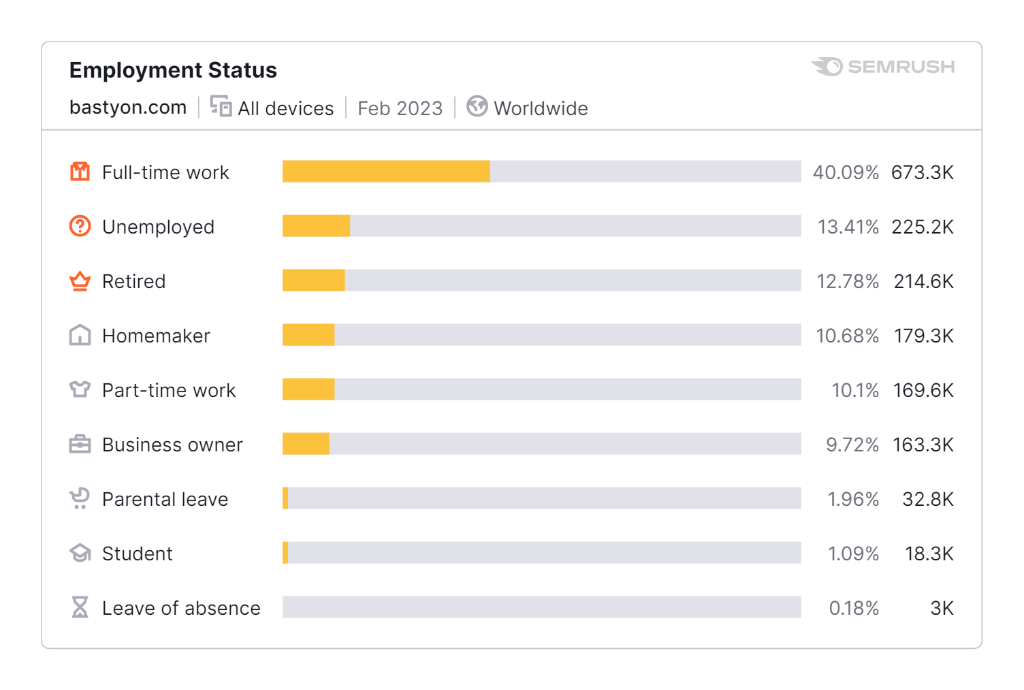The image size is (1024, 690).
Task: Click the Worldwide globe icon
Action: point(477,106)
